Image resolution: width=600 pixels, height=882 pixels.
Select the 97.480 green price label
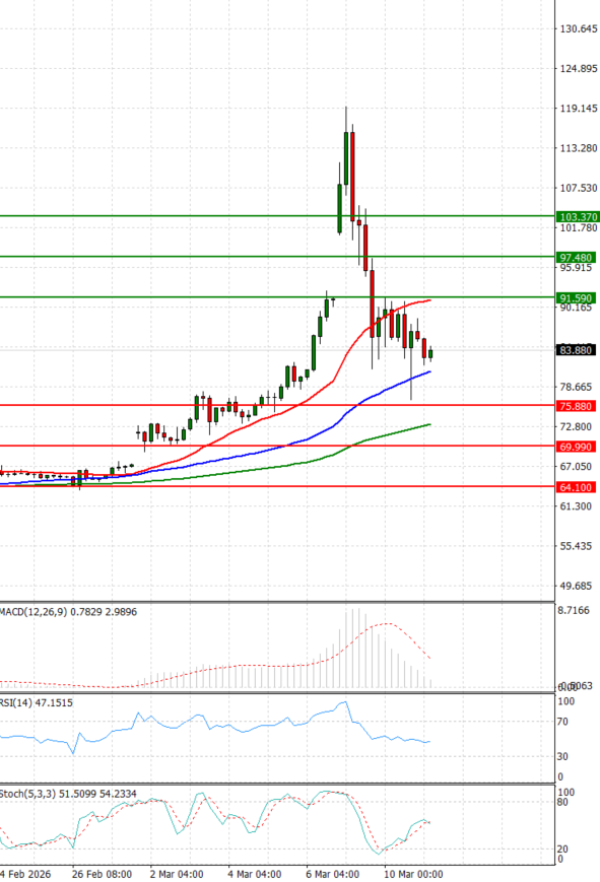click(577, 257)
